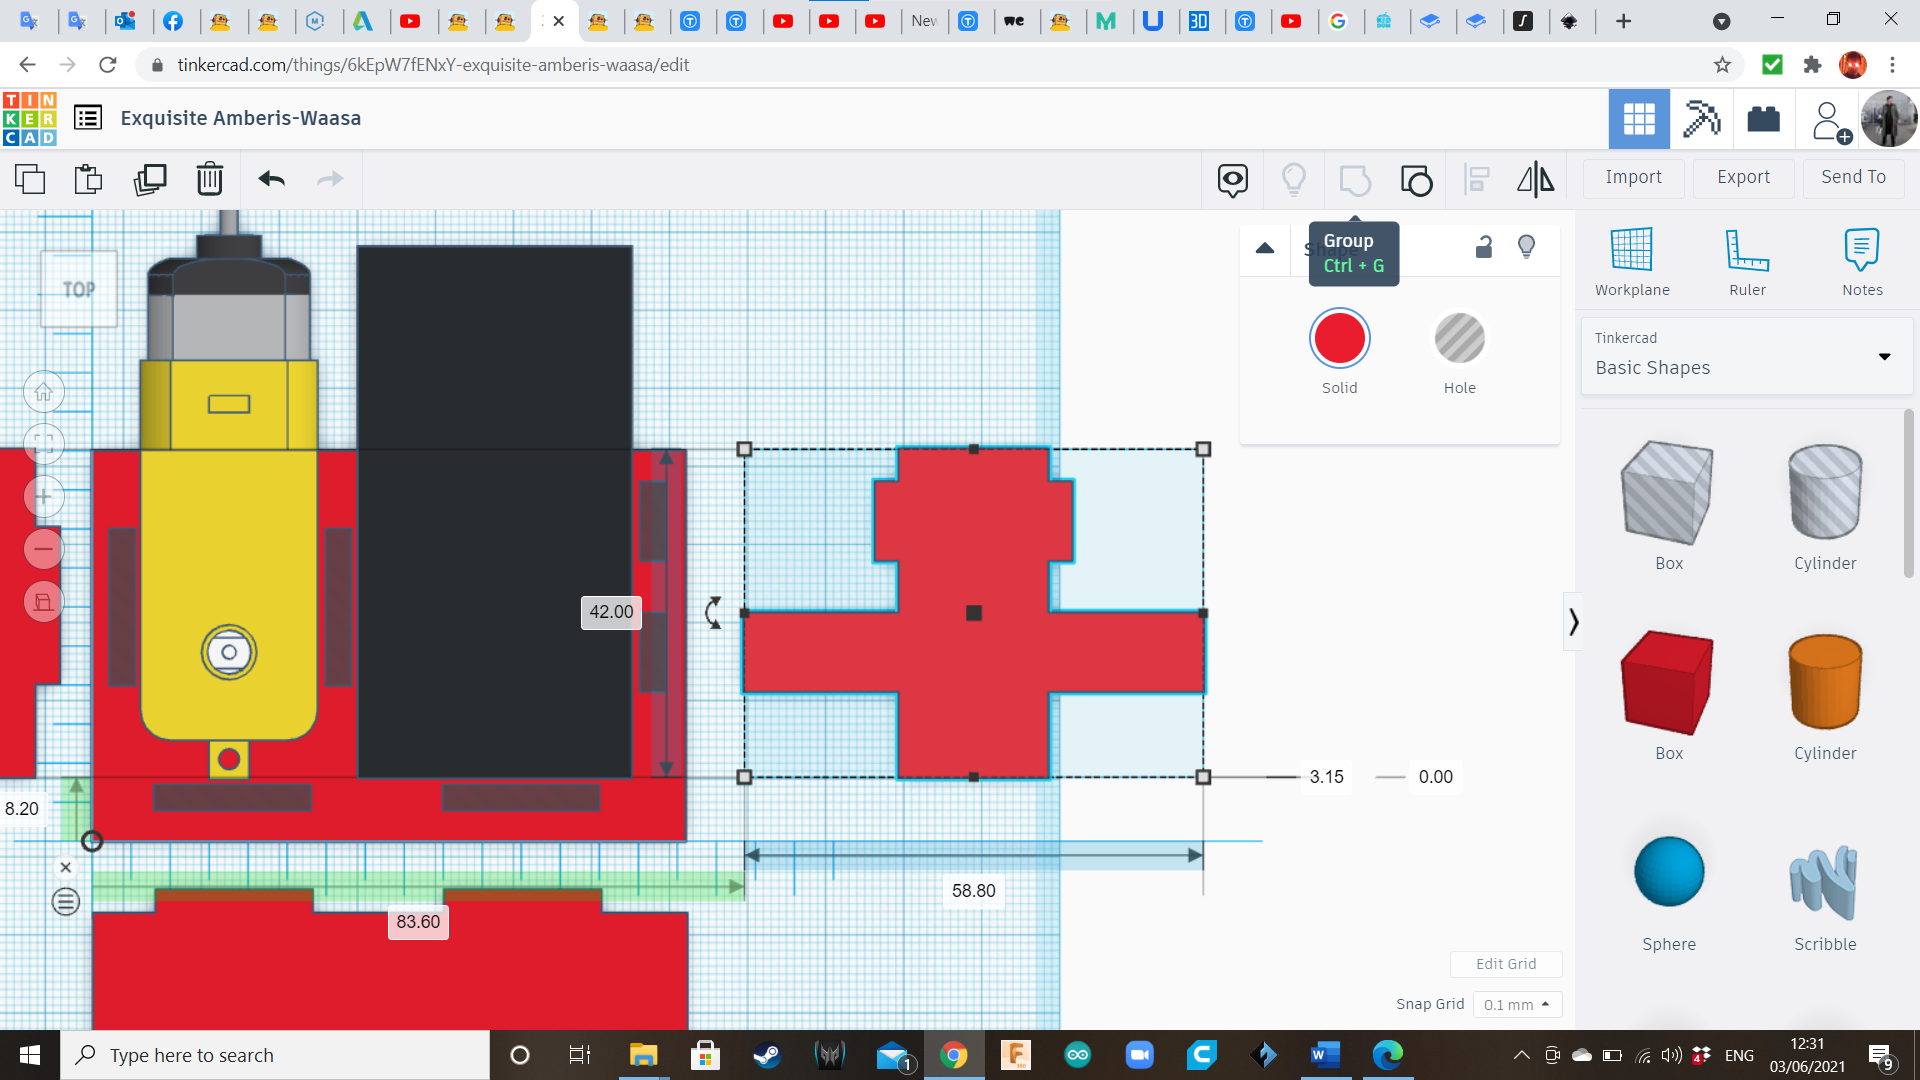Click the Undo arrow
The image size is (1920, 1080).
point(272,179)
